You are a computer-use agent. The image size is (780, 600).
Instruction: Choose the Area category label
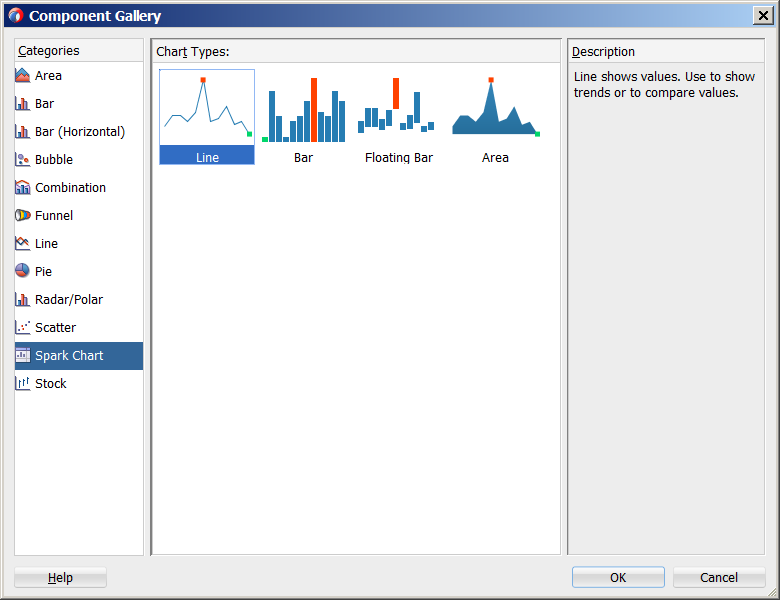pos(48,76)
